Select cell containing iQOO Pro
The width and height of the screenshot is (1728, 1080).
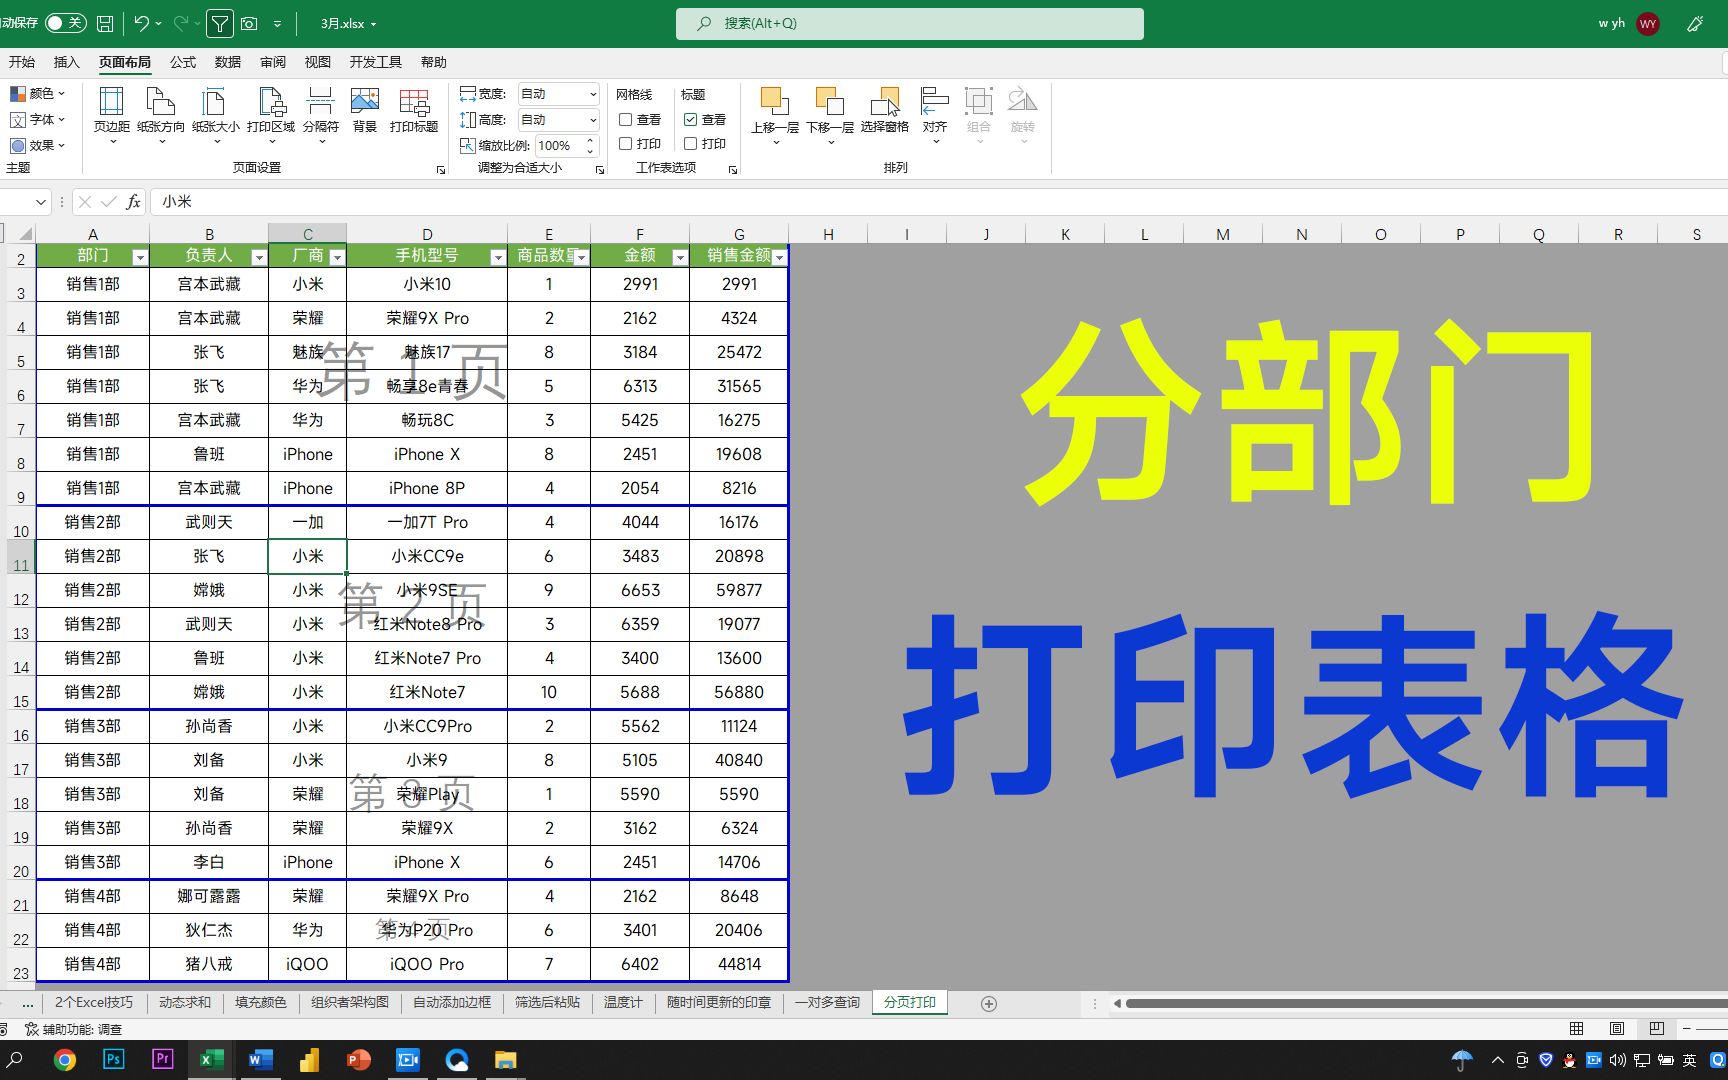[x=427, y=964]
